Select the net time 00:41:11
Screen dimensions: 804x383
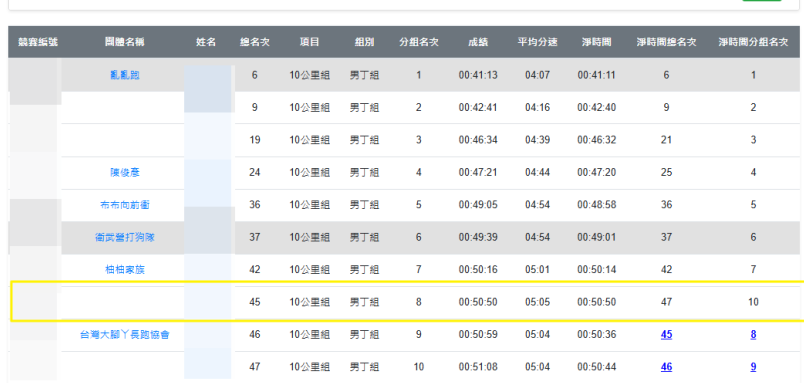tap(596, 75)
